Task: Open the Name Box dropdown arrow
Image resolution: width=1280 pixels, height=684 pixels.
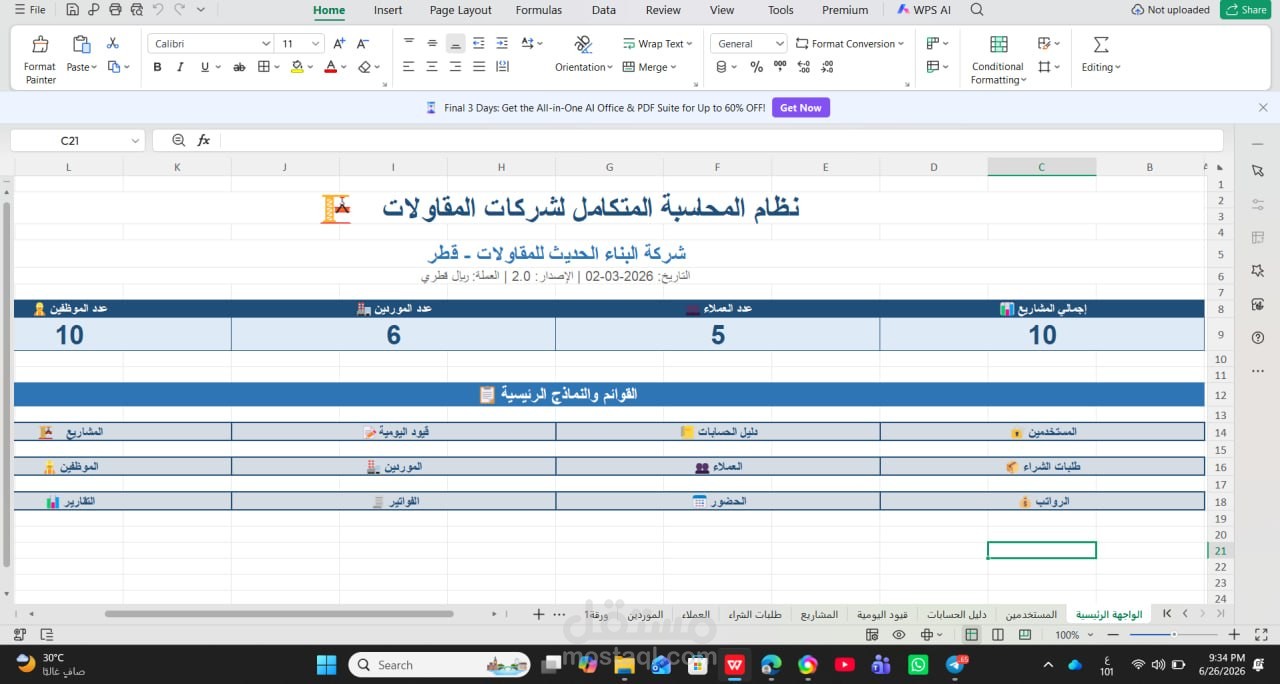Action: point(135,141)
